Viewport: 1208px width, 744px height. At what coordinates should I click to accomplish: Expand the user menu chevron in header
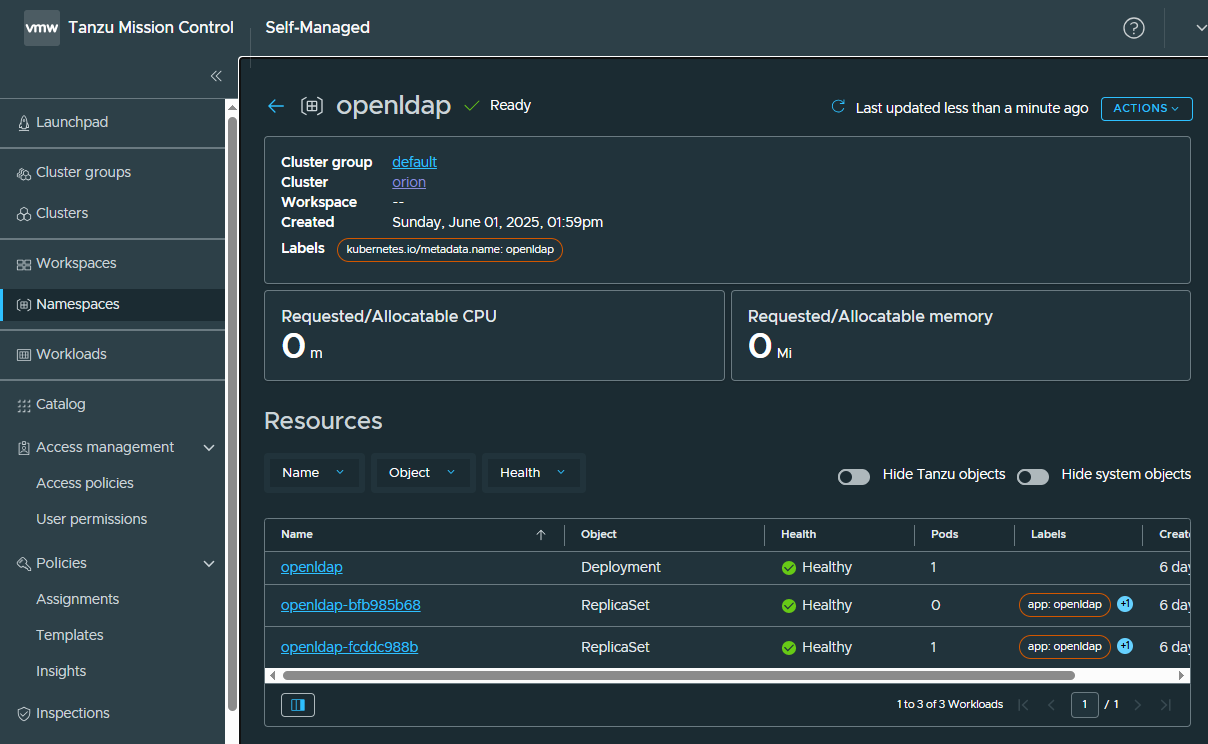coord(1201,28)
